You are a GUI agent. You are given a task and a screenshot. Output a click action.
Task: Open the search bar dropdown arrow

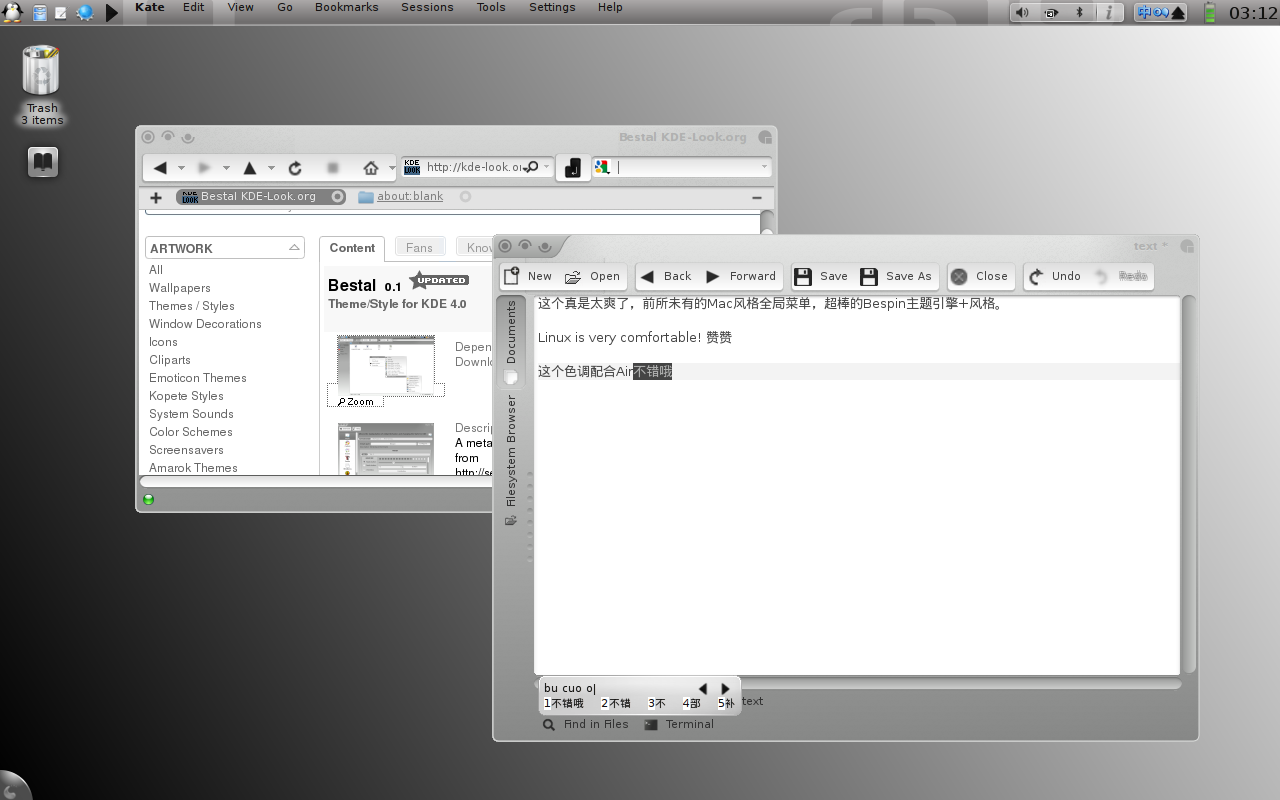pyautogui.click(x=764, y=167)
